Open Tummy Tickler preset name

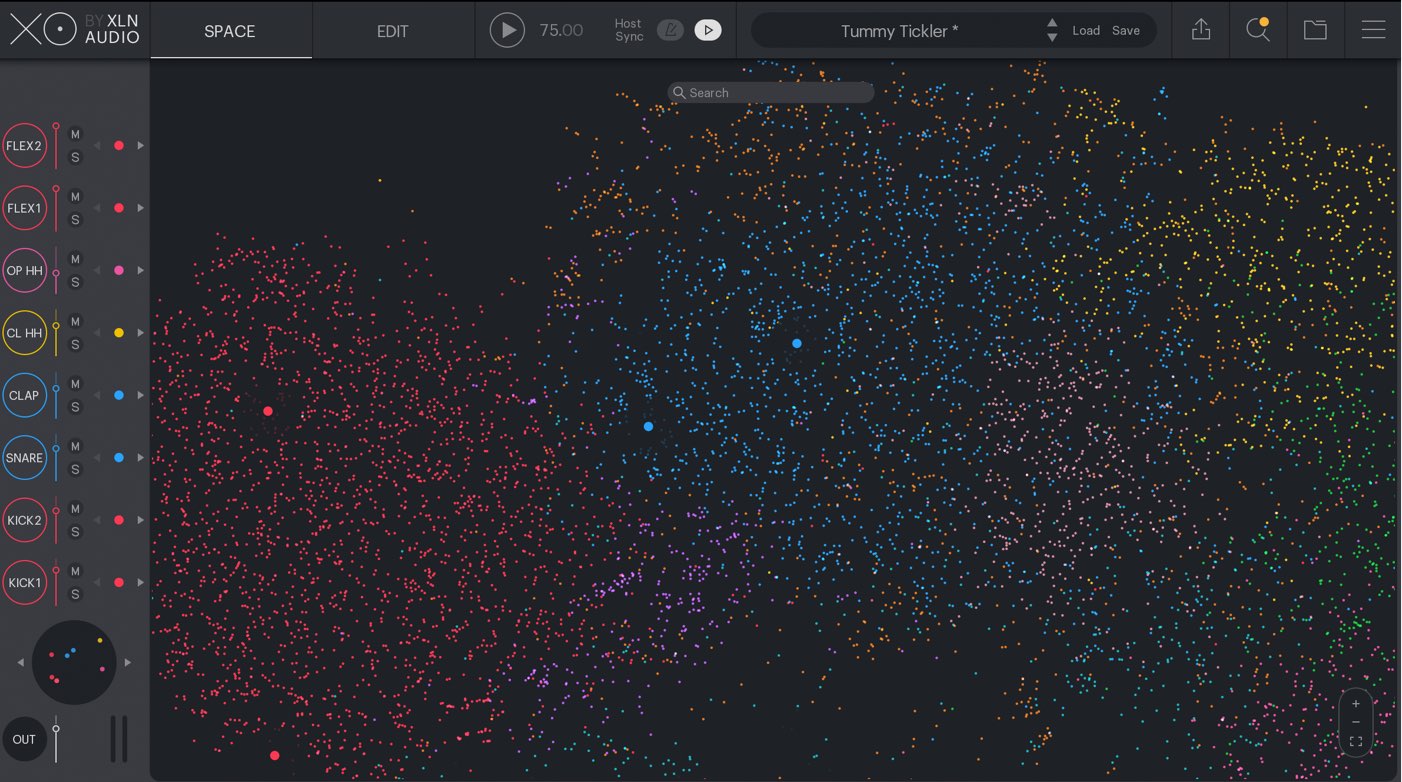pos(899,31)
